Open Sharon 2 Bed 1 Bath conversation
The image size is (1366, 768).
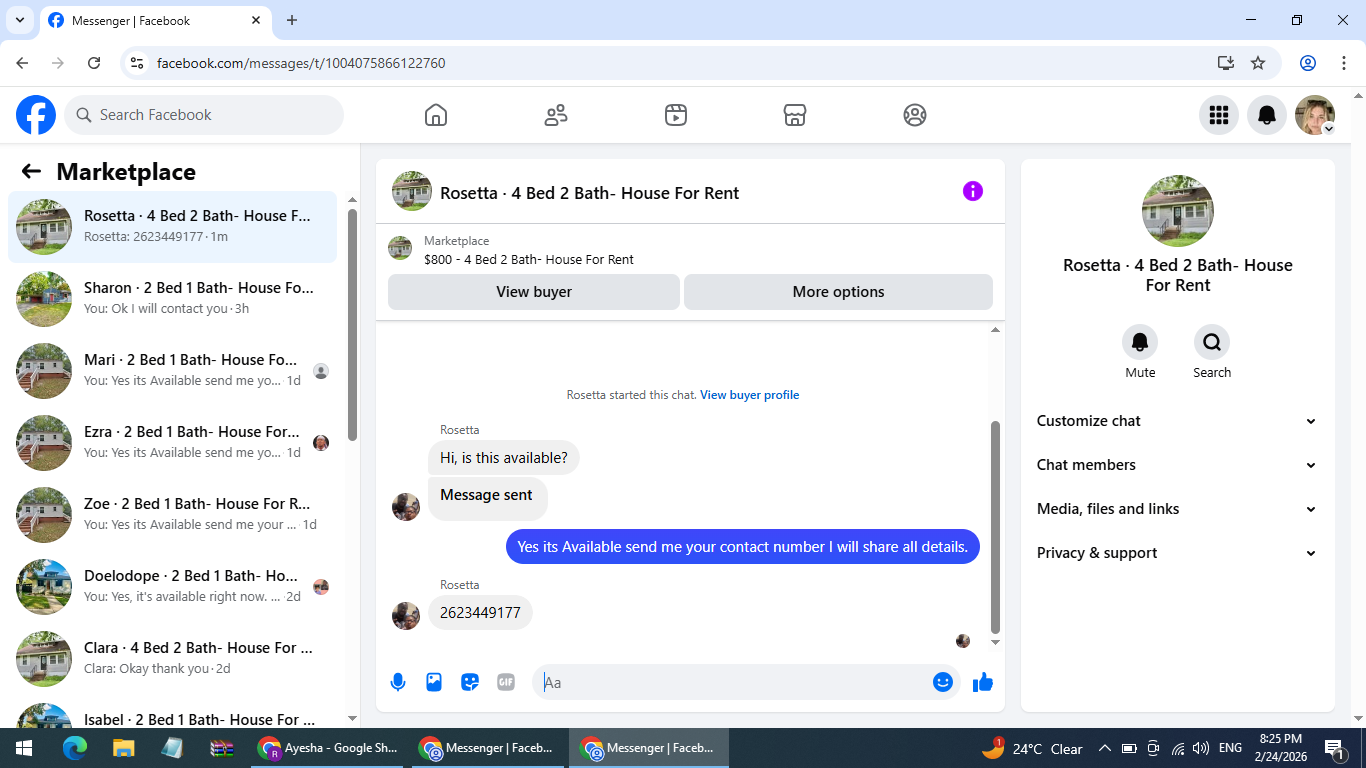click(x=172, y=299)
